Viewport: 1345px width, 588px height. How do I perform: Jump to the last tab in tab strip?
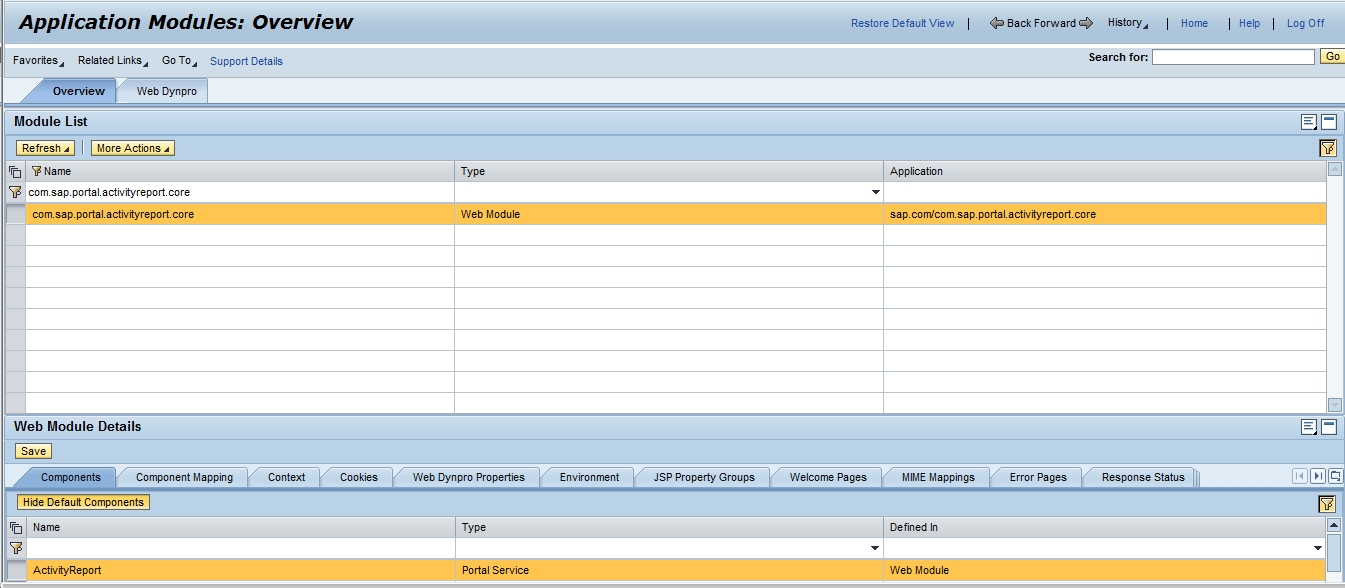click(1318, 477)
